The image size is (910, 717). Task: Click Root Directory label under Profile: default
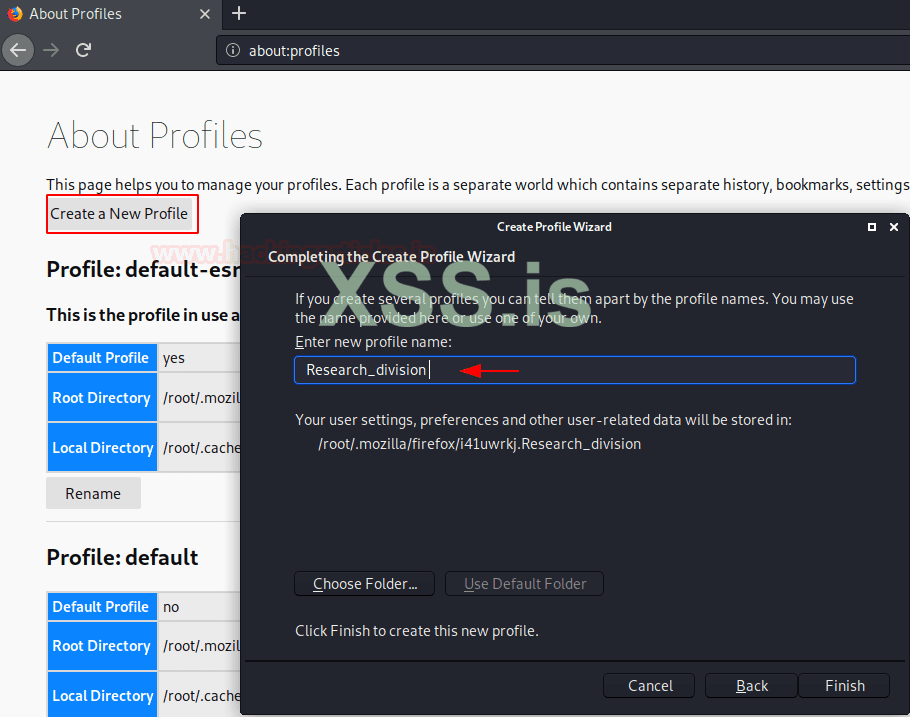pyautogui.click(x=102, y=646)
